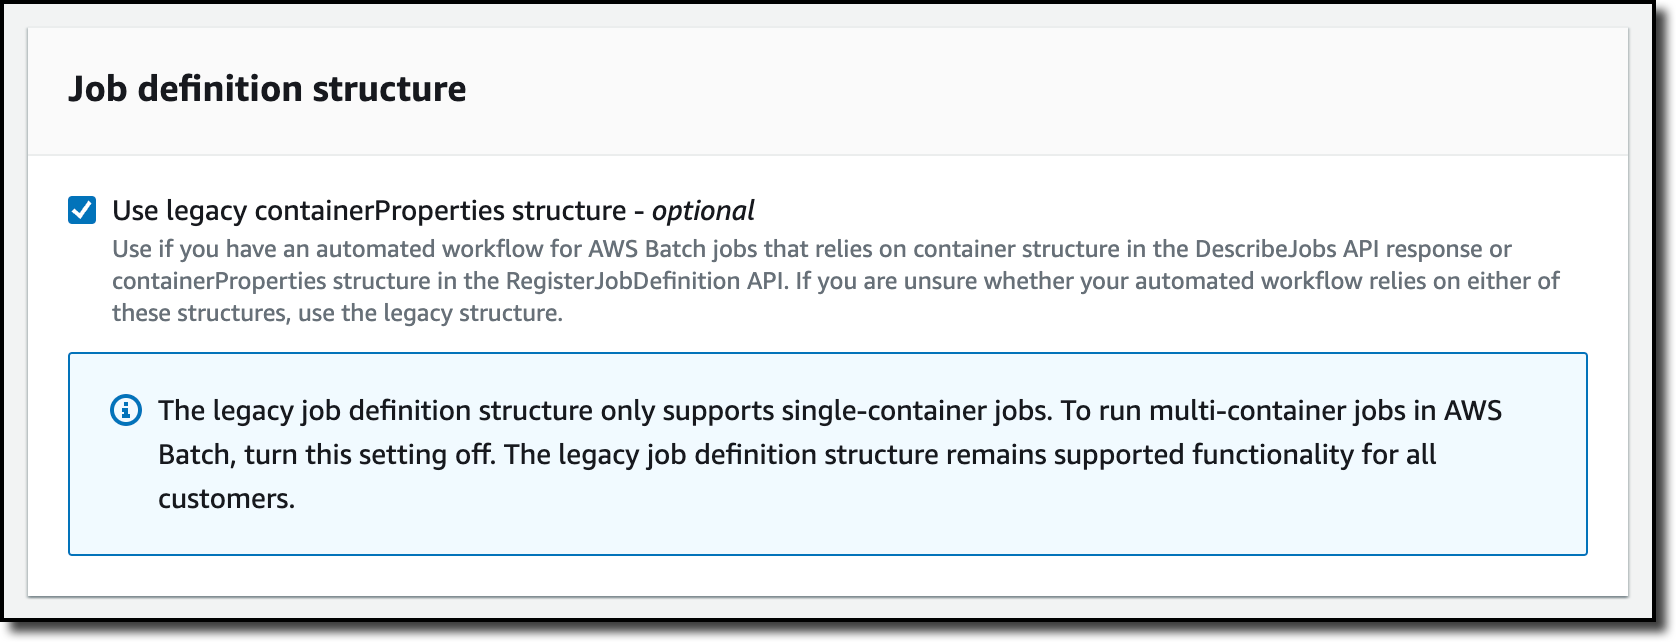
Task: Uncheck the legacy containerProperties structure checkbox
Action: coord(82,211)
